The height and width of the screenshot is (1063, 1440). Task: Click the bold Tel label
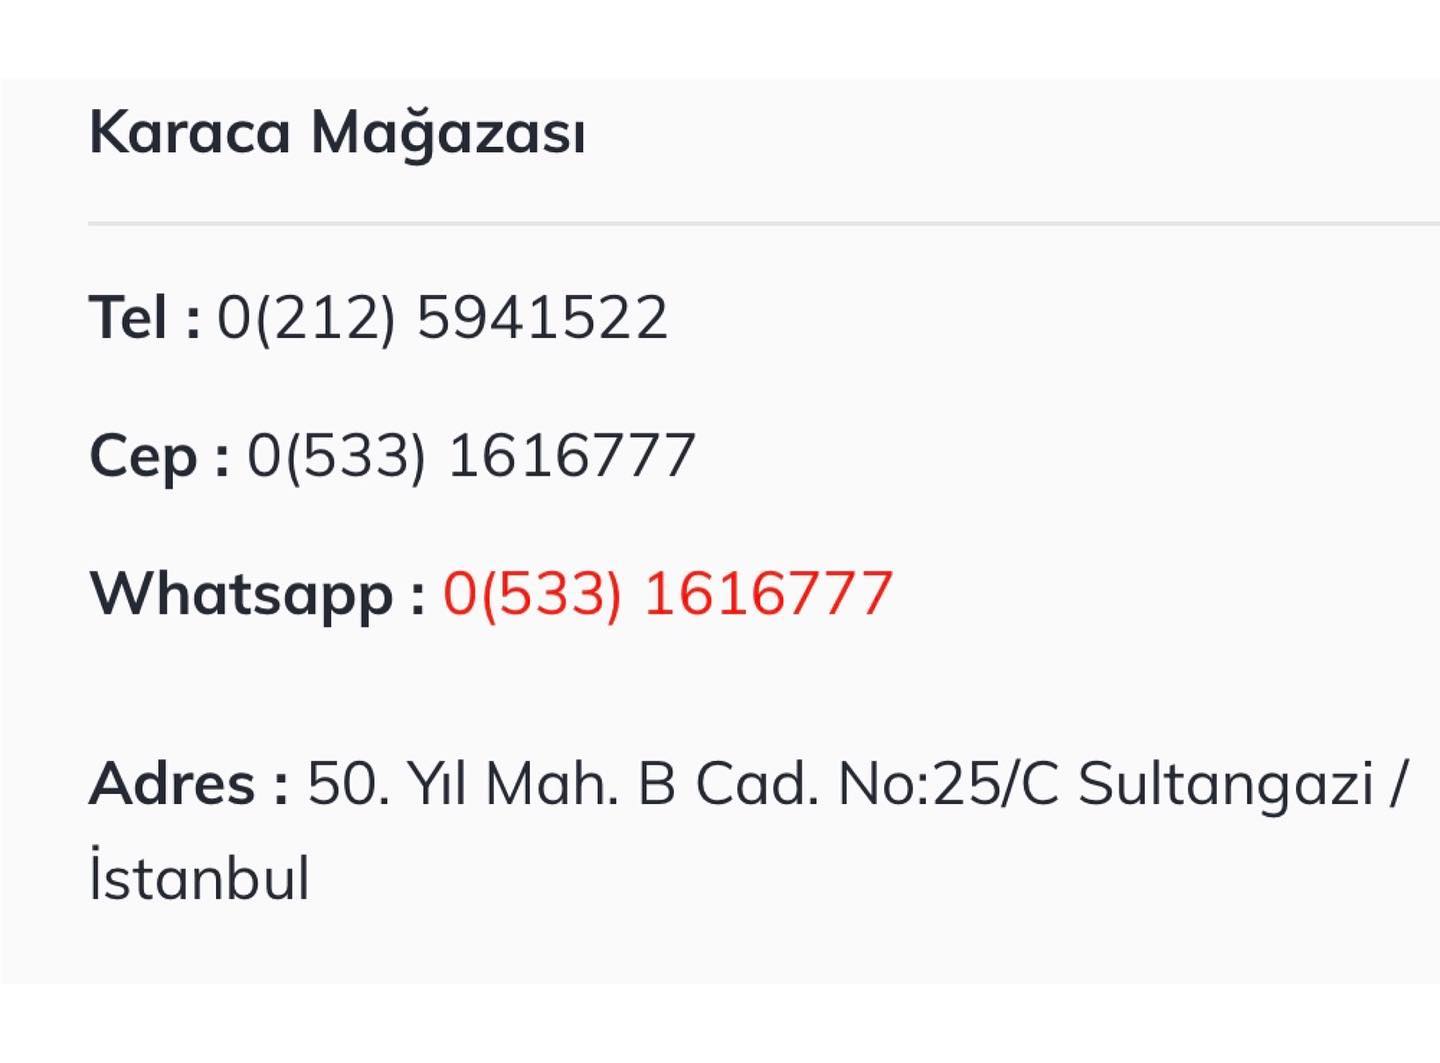(145, 317)
